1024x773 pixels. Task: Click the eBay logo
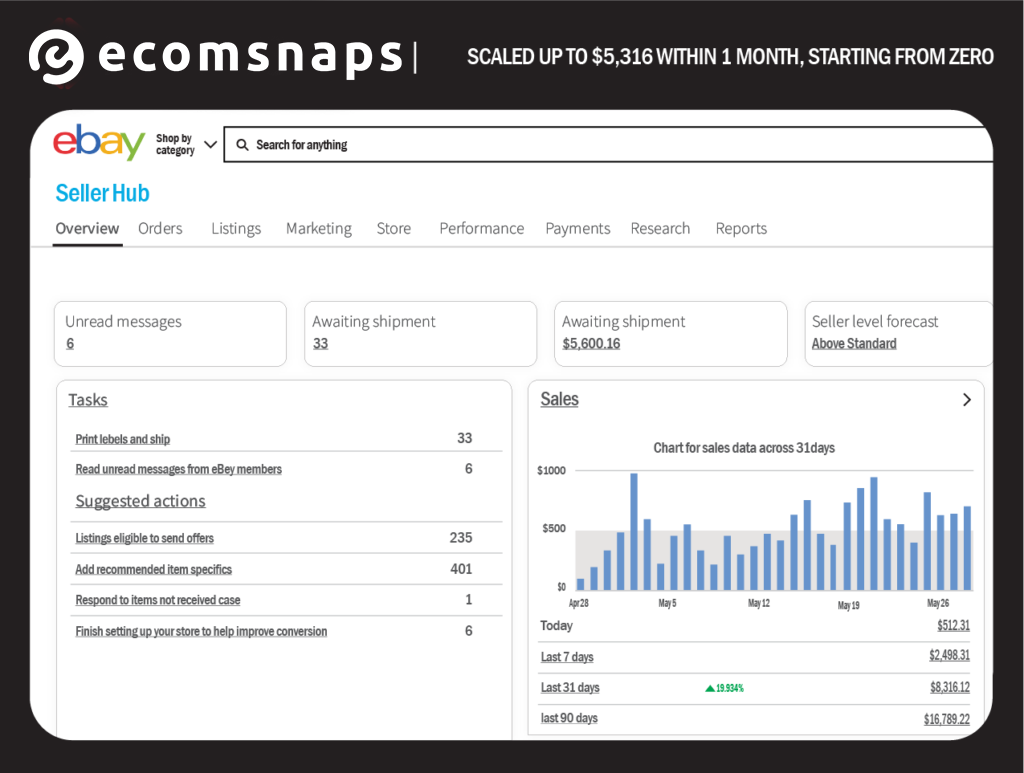[99, 142]
